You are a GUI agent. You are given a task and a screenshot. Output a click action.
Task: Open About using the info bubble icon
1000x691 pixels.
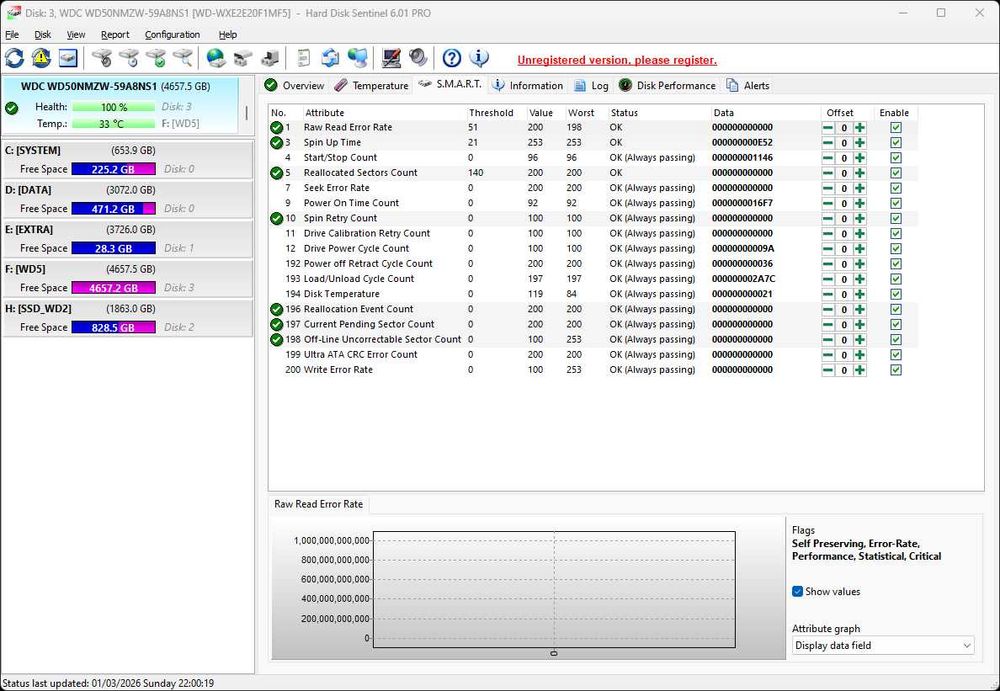[x=479, y=58]
